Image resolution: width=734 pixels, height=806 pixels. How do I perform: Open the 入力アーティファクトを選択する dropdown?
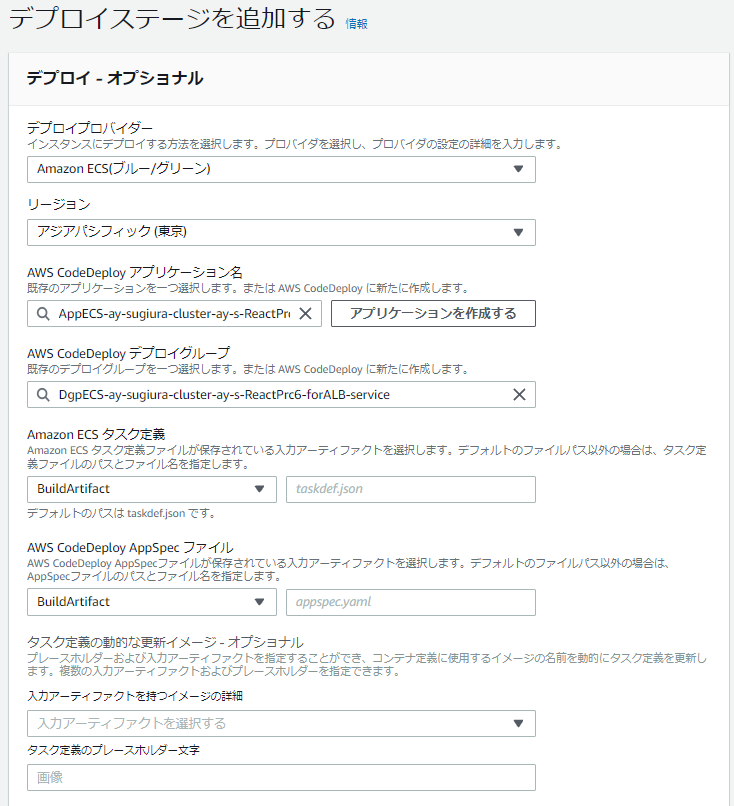pos(281,724)
